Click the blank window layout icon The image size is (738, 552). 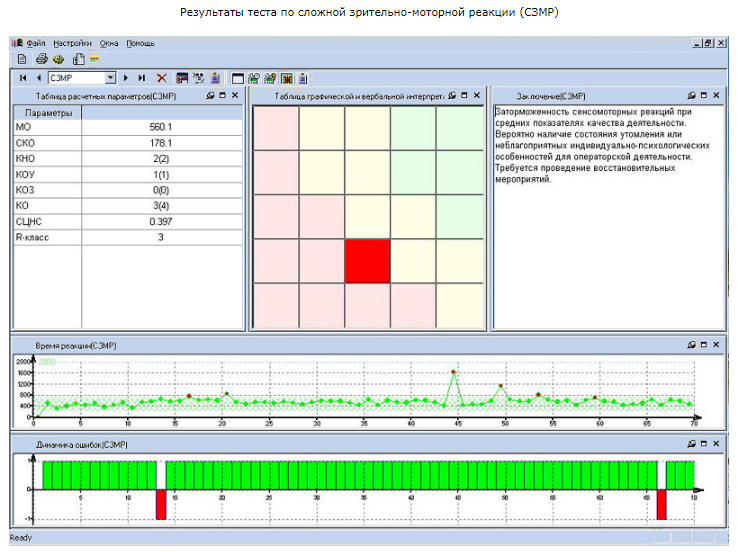tap(238, 79)
